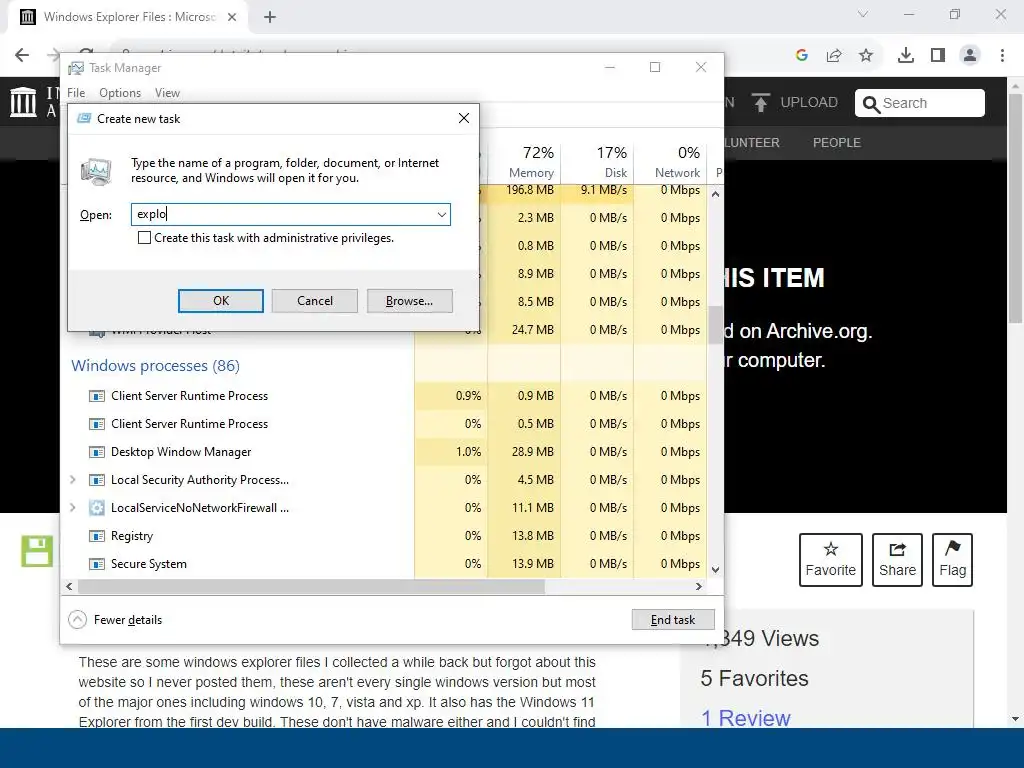Click the horizontal scrollbar right arrow
1024x768 pixels.
coord(699,587)
